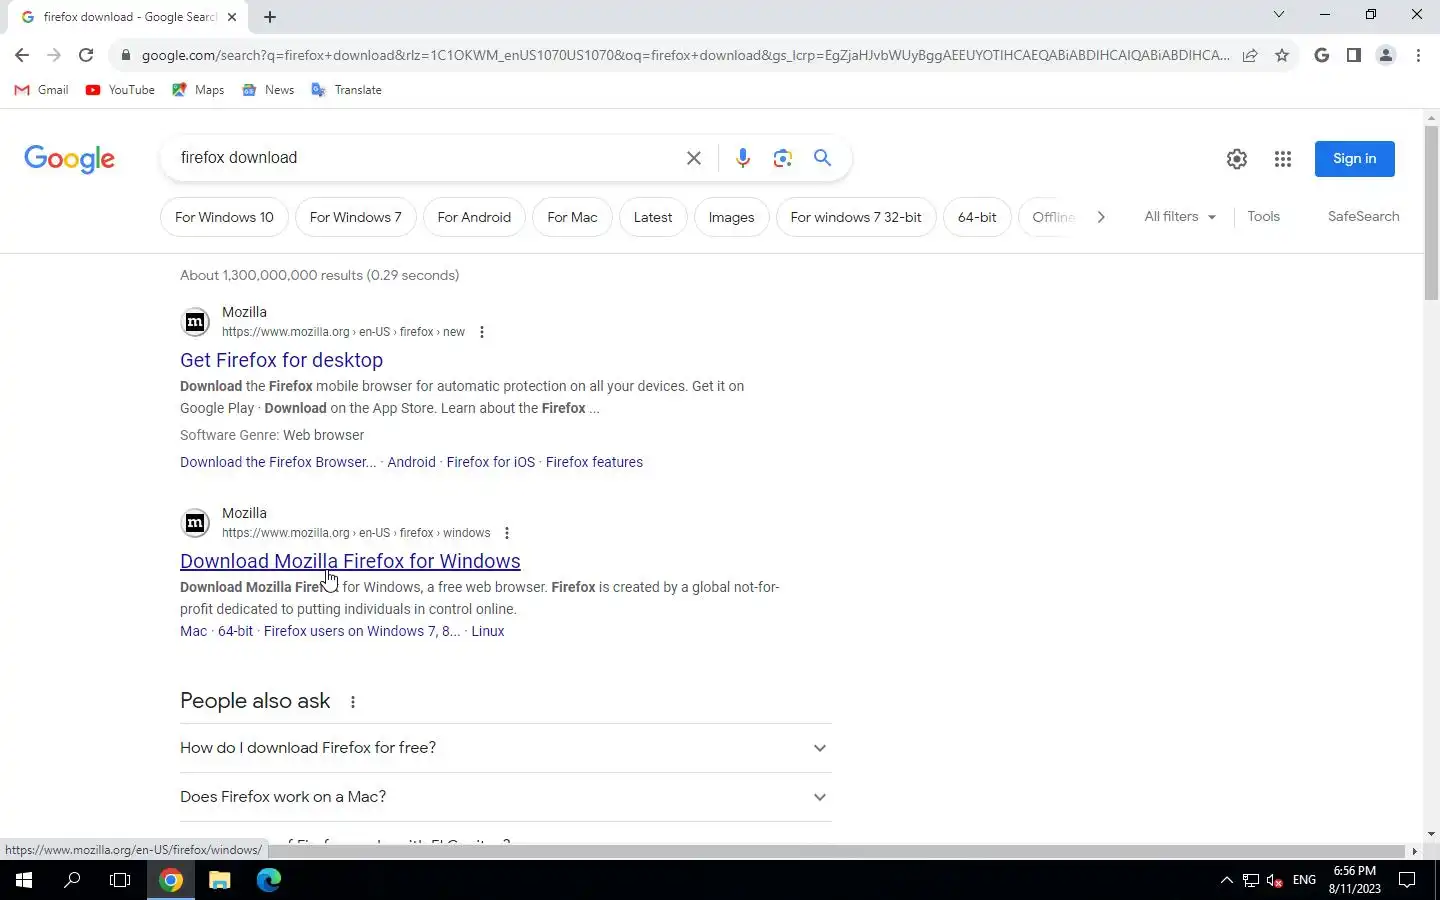Open SafeSearch settings

[1363, 216]
